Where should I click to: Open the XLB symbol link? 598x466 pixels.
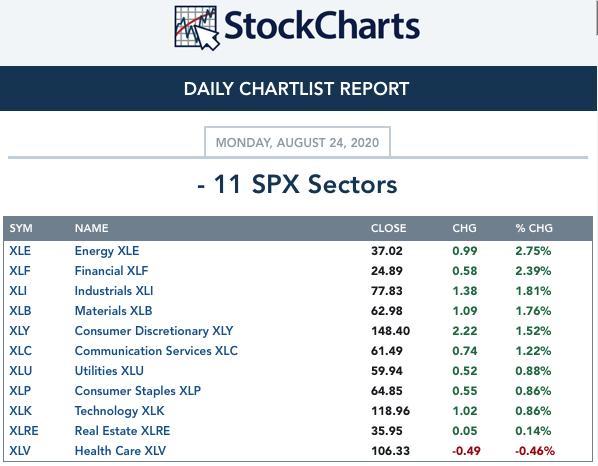tap(20, 311)
